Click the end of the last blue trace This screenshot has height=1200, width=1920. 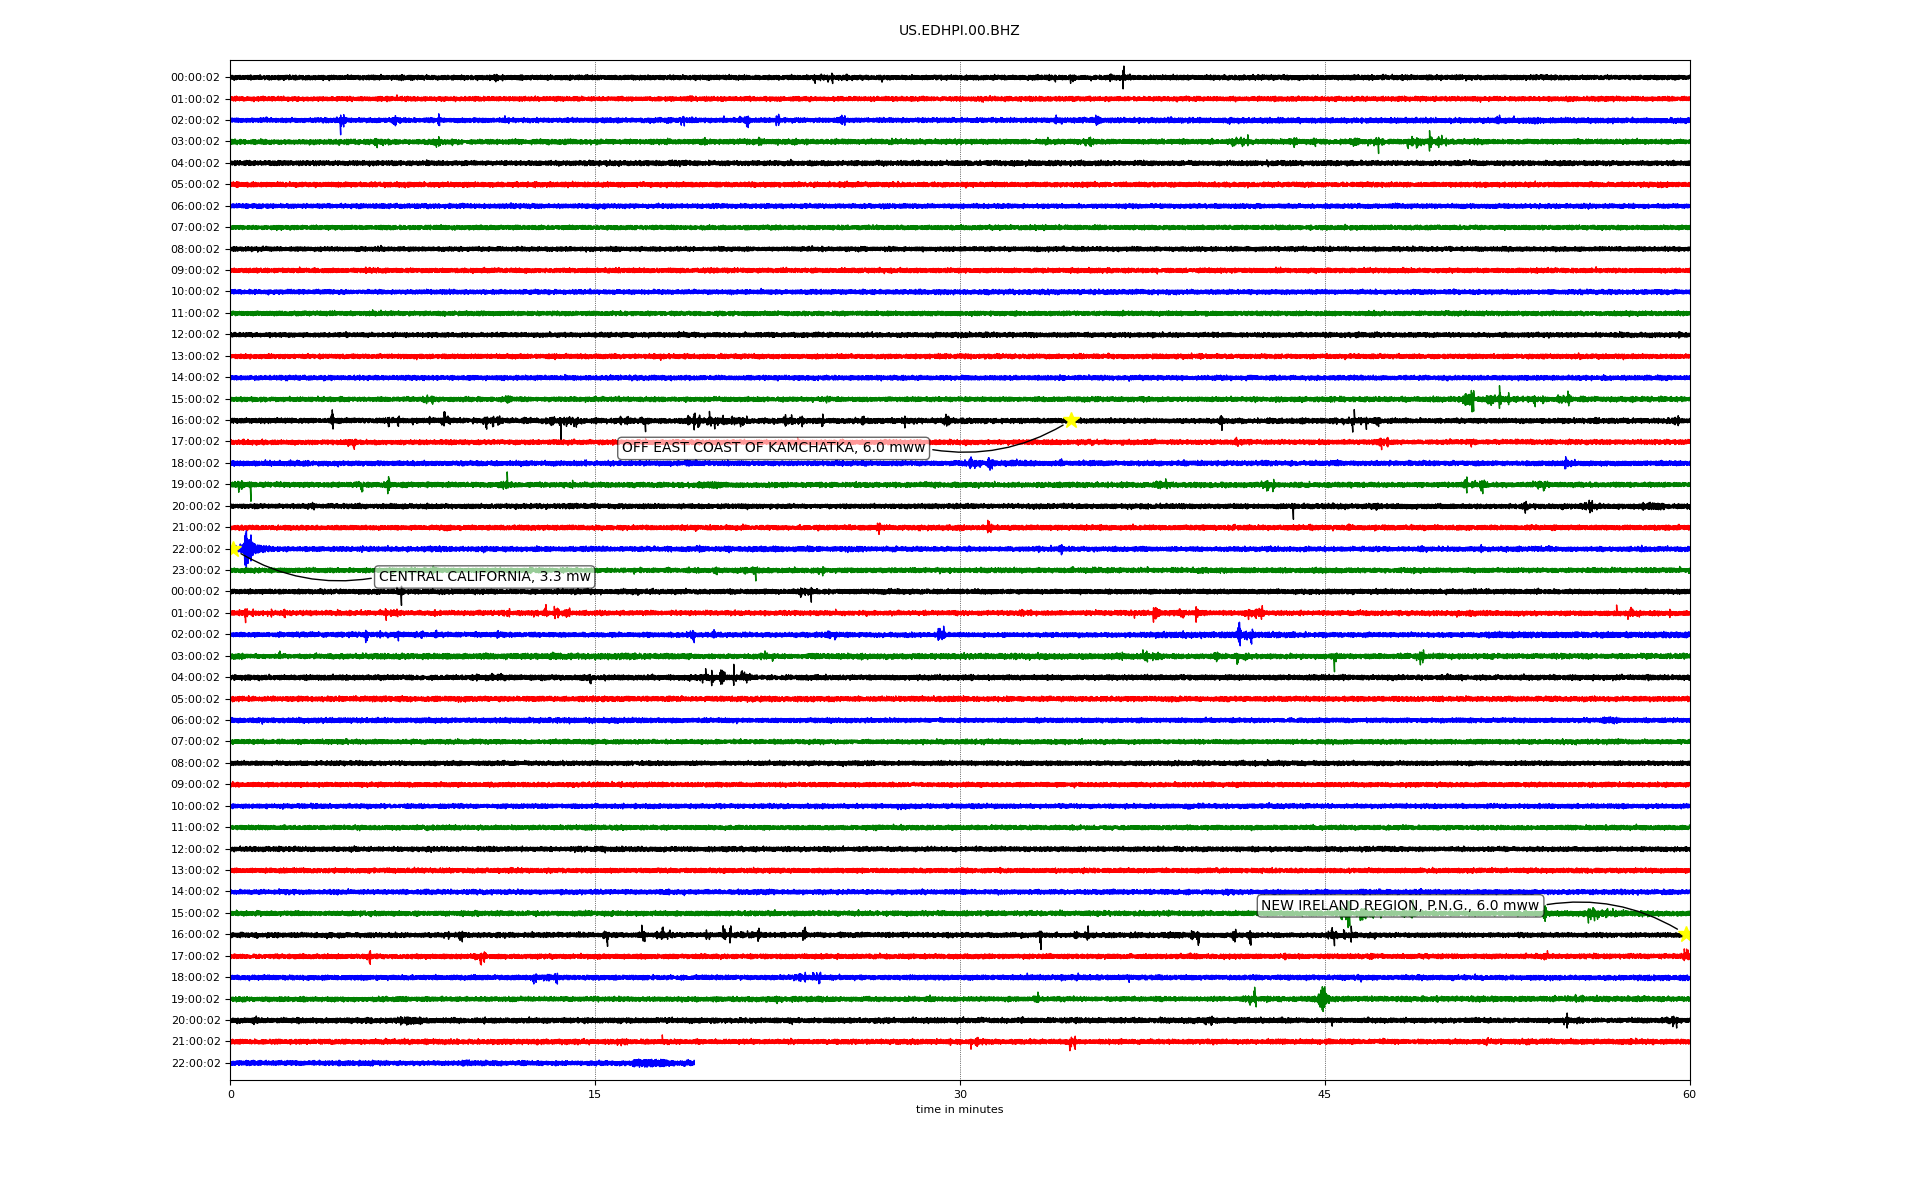tap(692, 1063)
